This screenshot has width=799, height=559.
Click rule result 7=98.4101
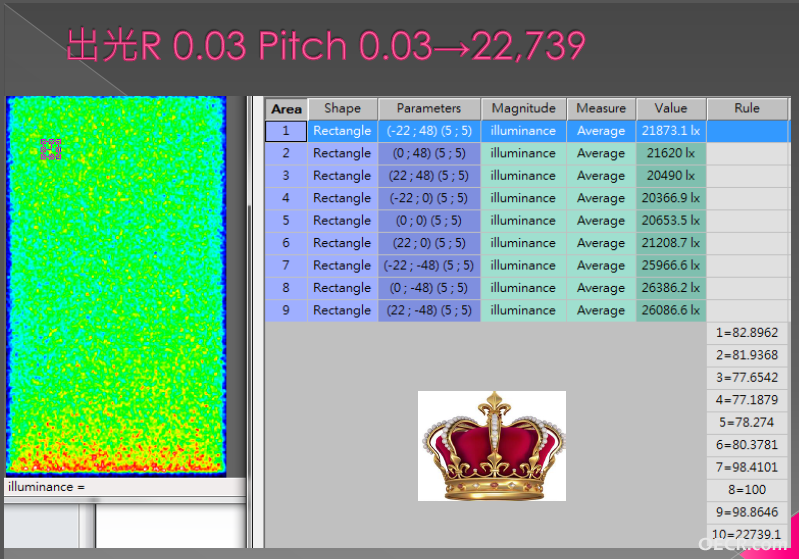pos(747,467)
